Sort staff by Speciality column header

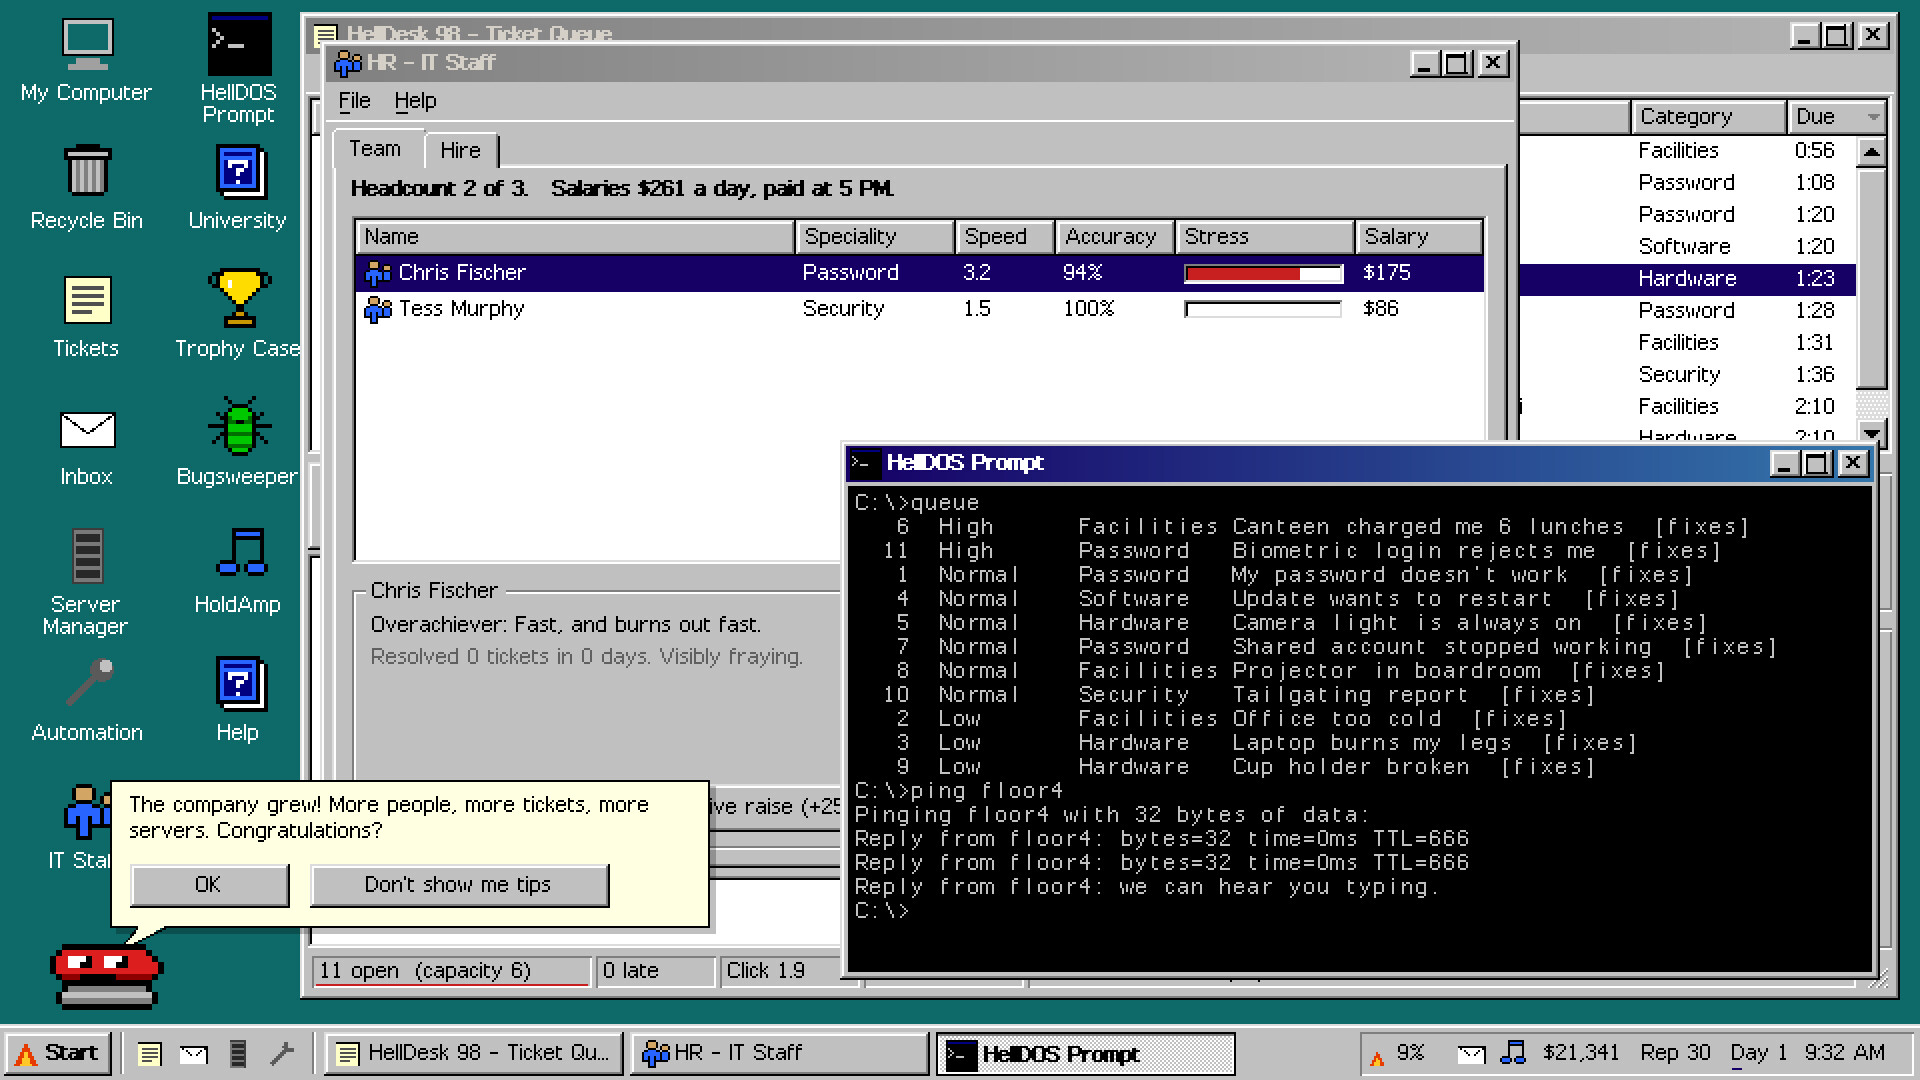coord(875,237)
